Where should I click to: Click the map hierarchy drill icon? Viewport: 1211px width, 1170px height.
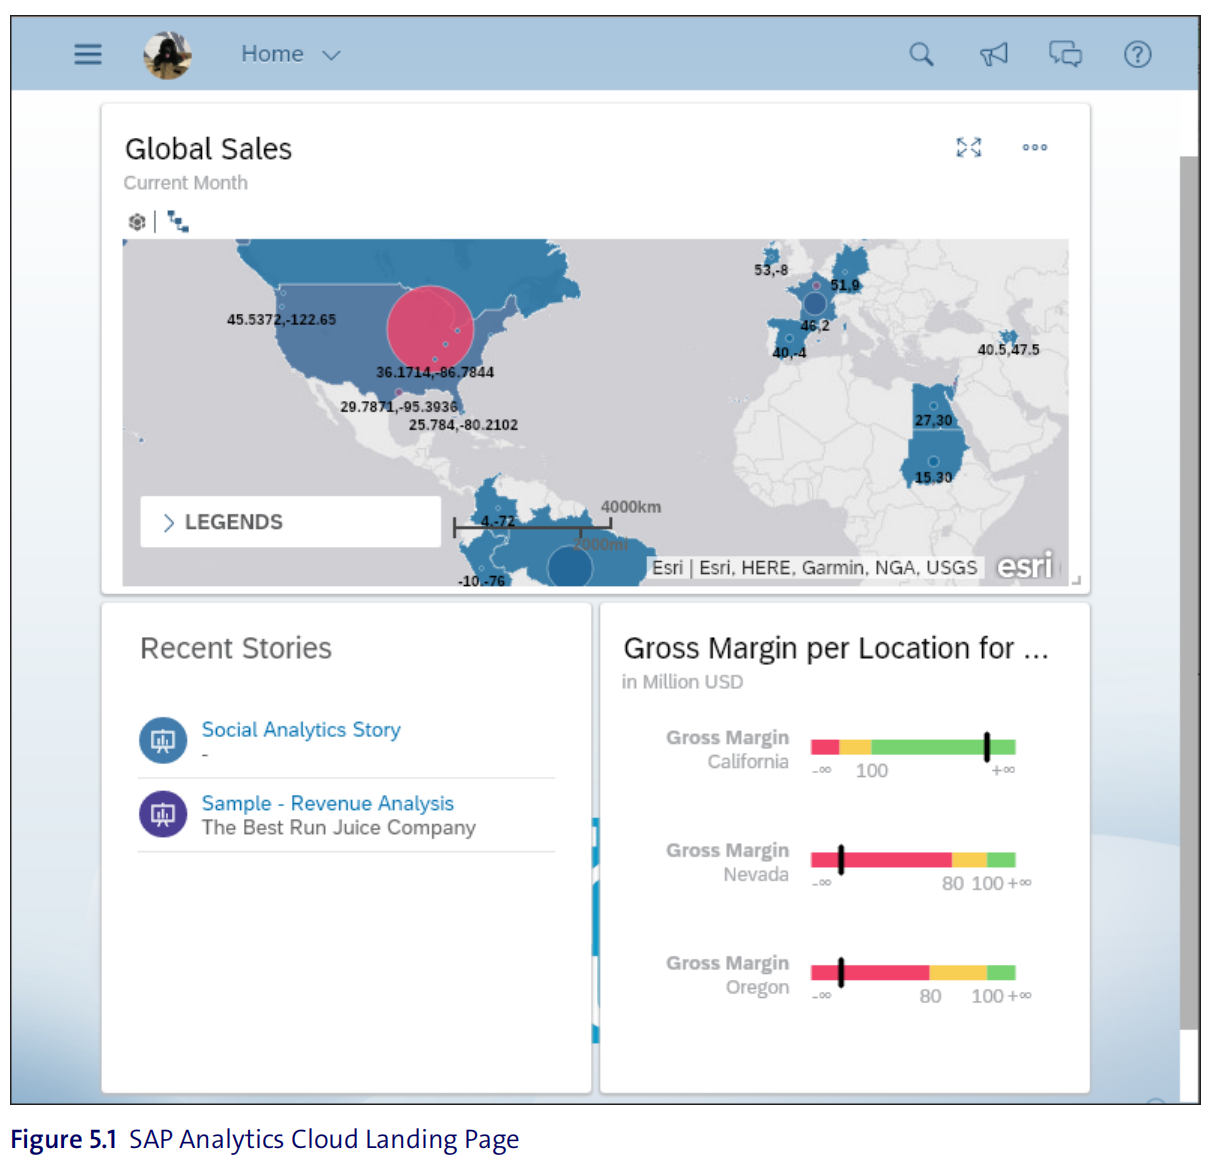click(178, 222)
